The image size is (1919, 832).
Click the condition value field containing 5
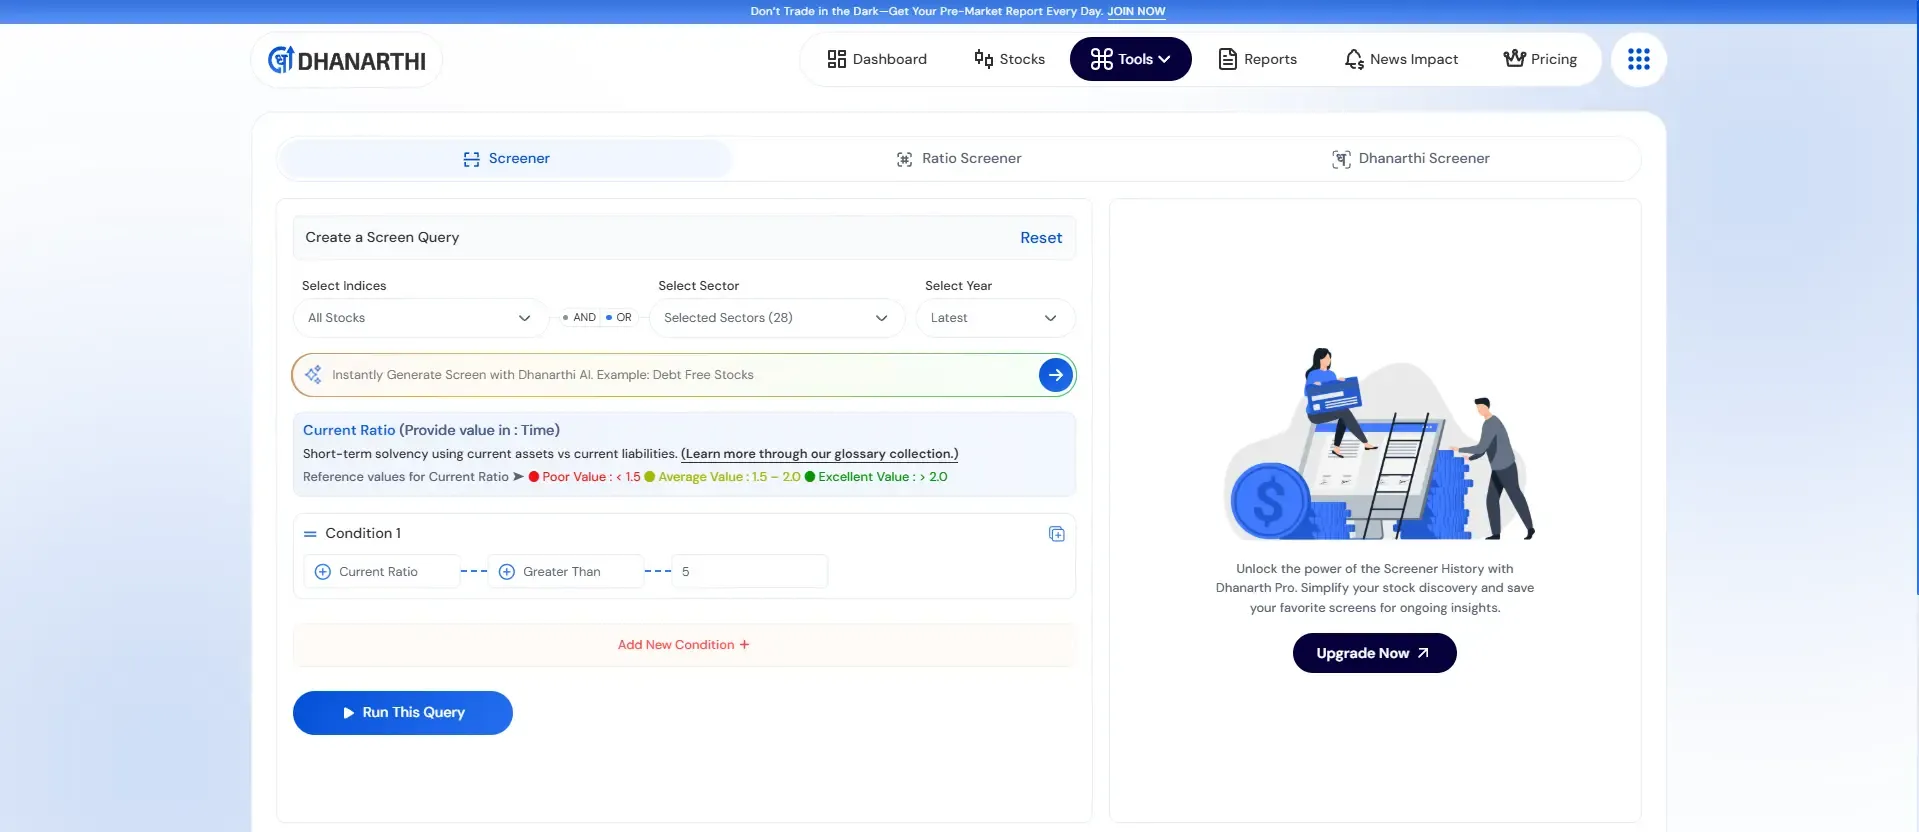[x=750, y=572]
